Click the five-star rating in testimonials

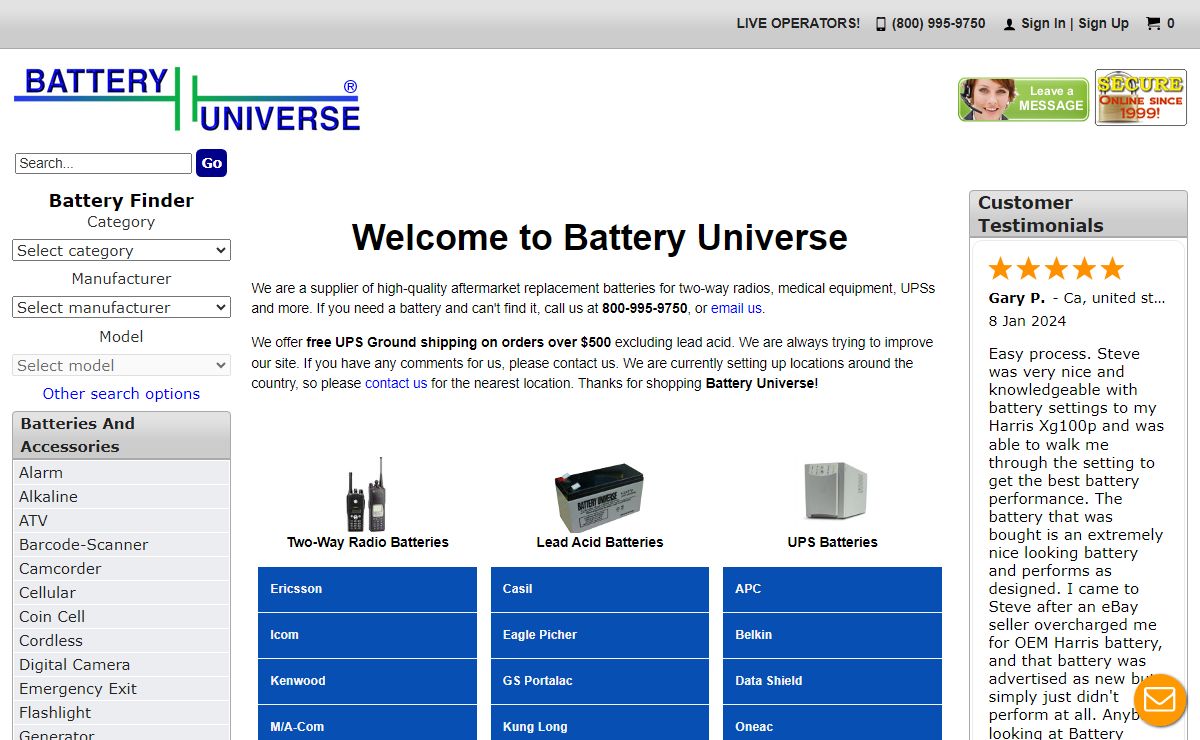(1056, 268)
